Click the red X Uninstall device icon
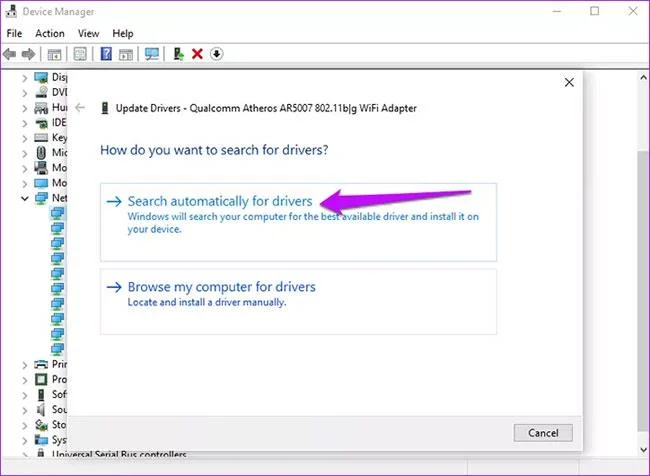 coord(197,54)
